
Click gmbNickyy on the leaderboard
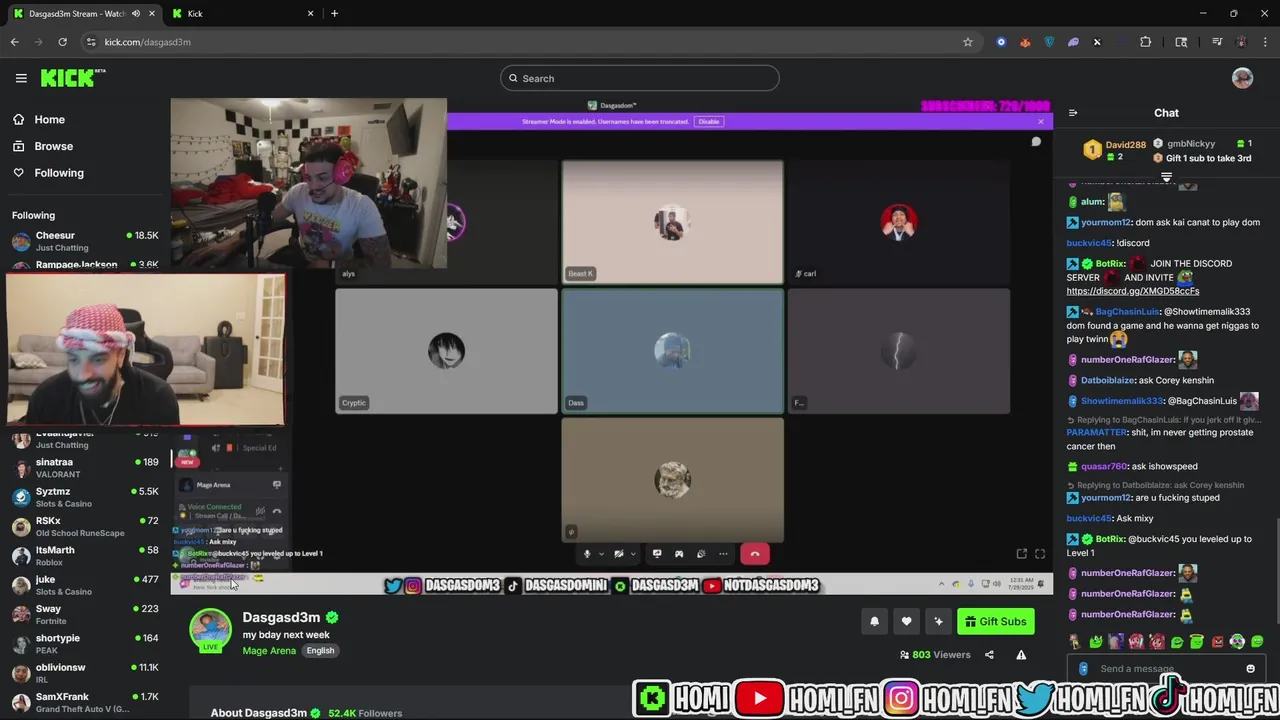click(x=1191, y=144)
